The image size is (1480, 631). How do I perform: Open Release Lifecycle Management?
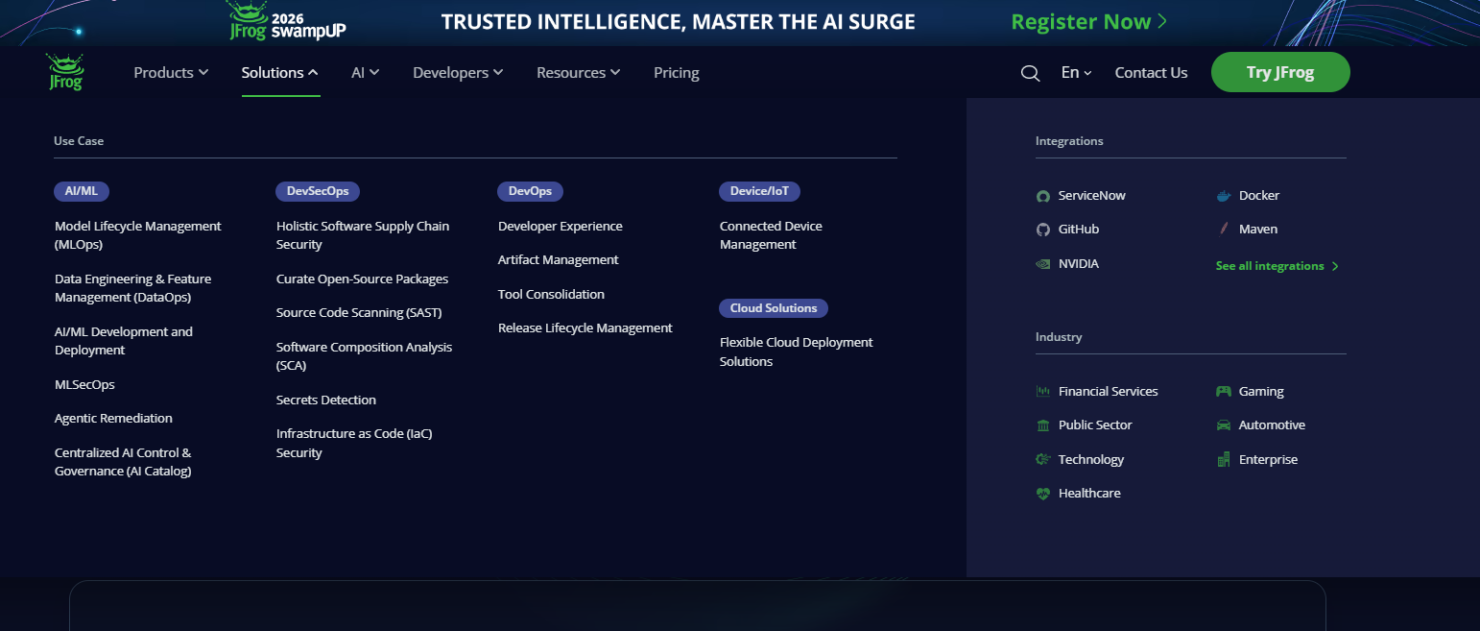(585, 328)
